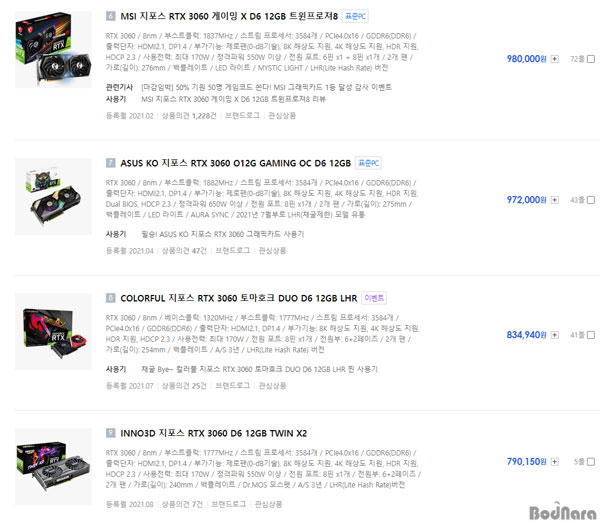Check the compare box for ASUS KO RTX 3060
600x523 pixels.
point(591,200)
